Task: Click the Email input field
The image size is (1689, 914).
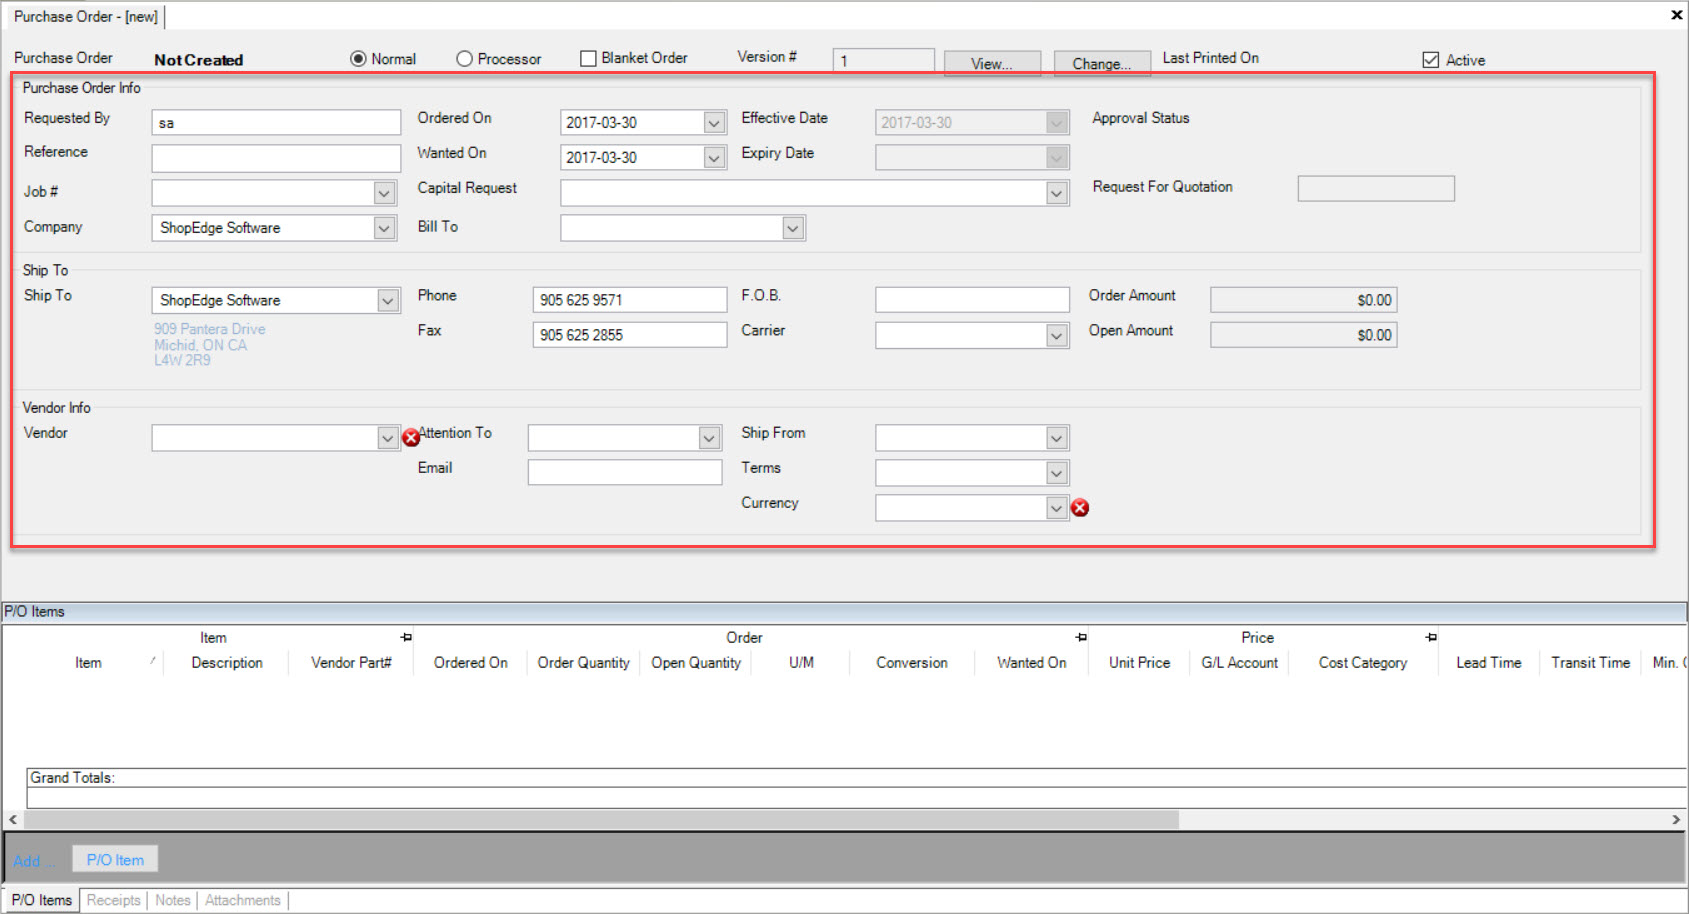Action: point(625,472)
